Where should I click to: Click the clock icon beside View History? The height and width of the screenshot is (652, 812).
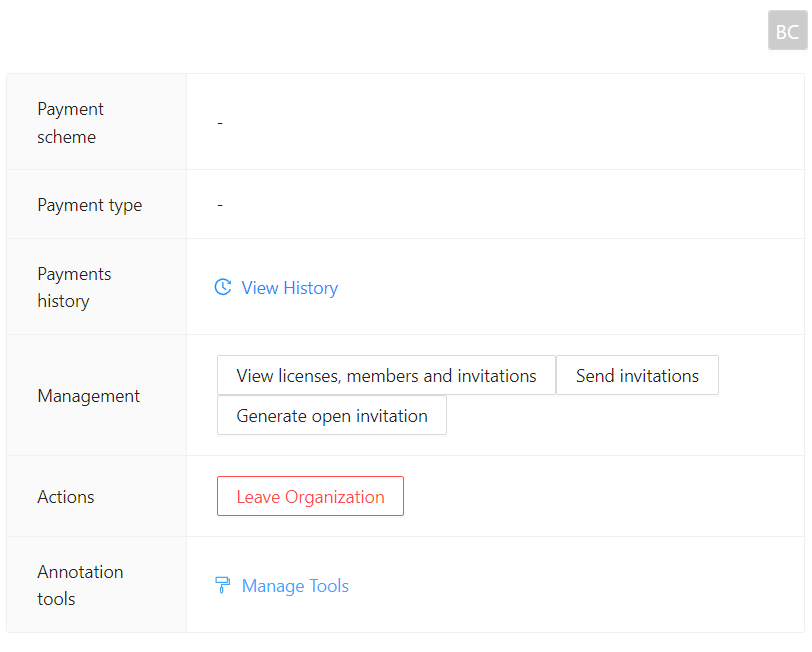click(x=223, y=288)
